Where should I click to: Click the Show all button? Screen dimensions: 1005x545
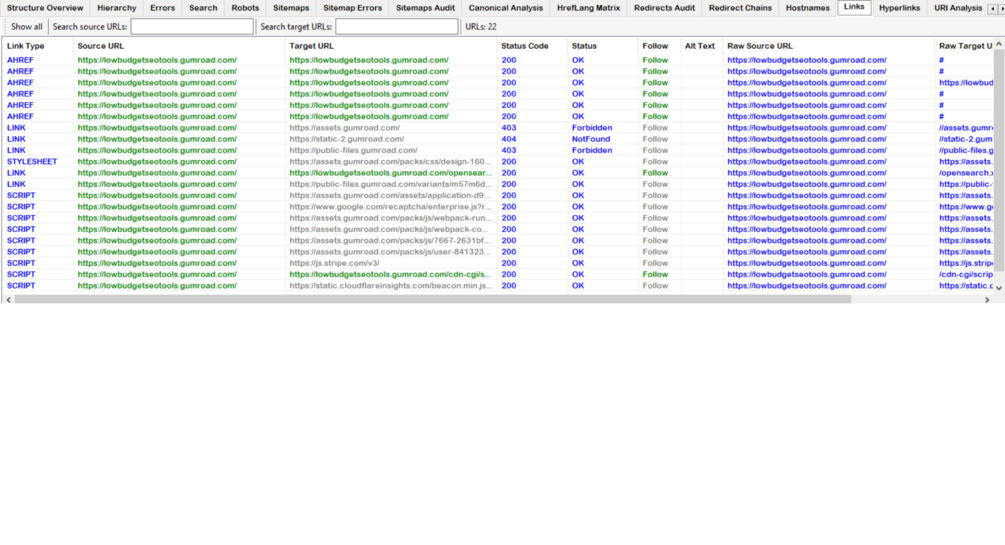pyautogui.click(x=26, y=27)
